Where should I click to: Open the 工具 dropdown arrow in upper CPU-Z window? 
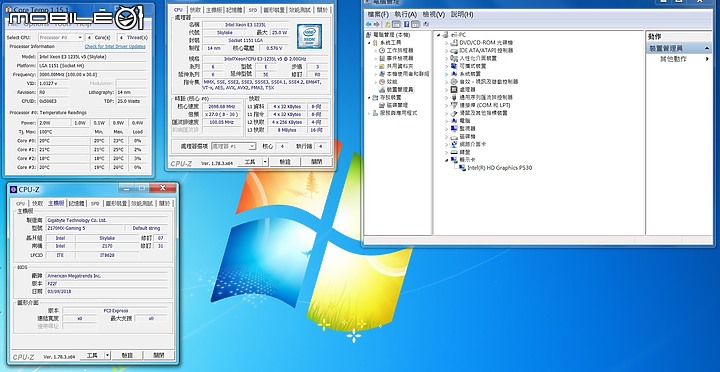click(x=265, y=162)
